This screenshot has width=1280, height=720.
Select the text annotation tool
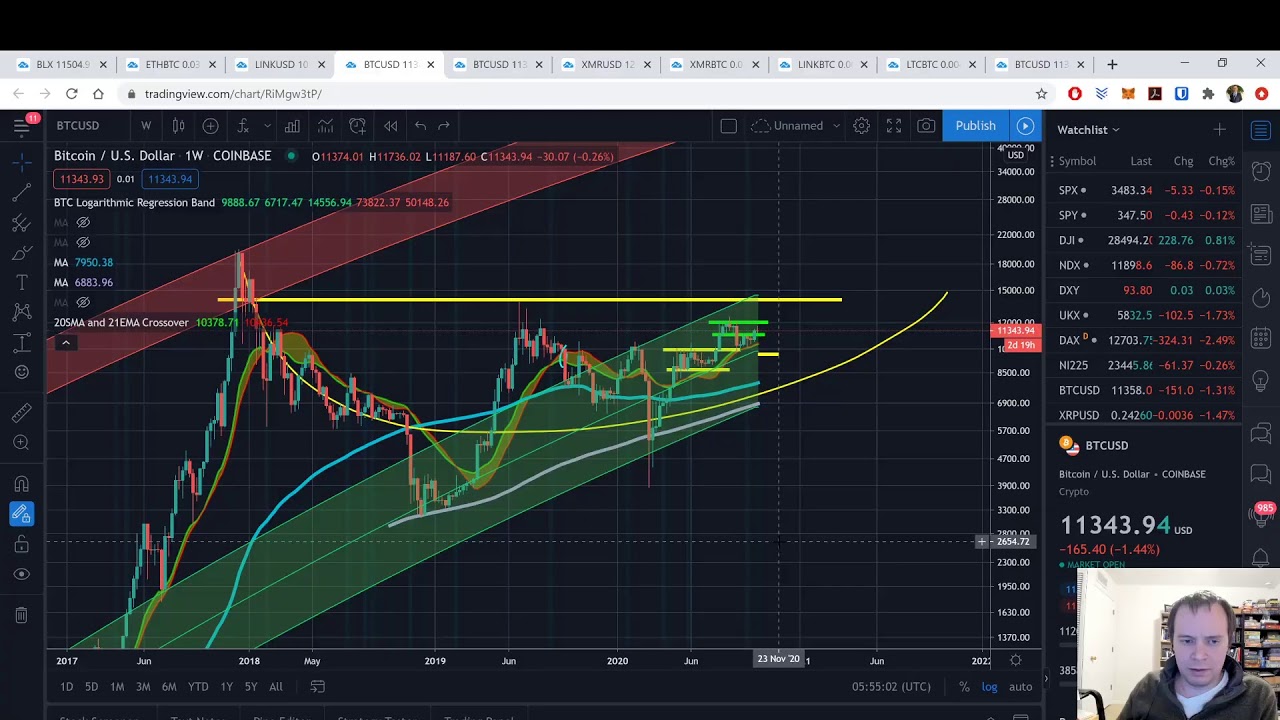pyautogui.click(x=21, y=282)
